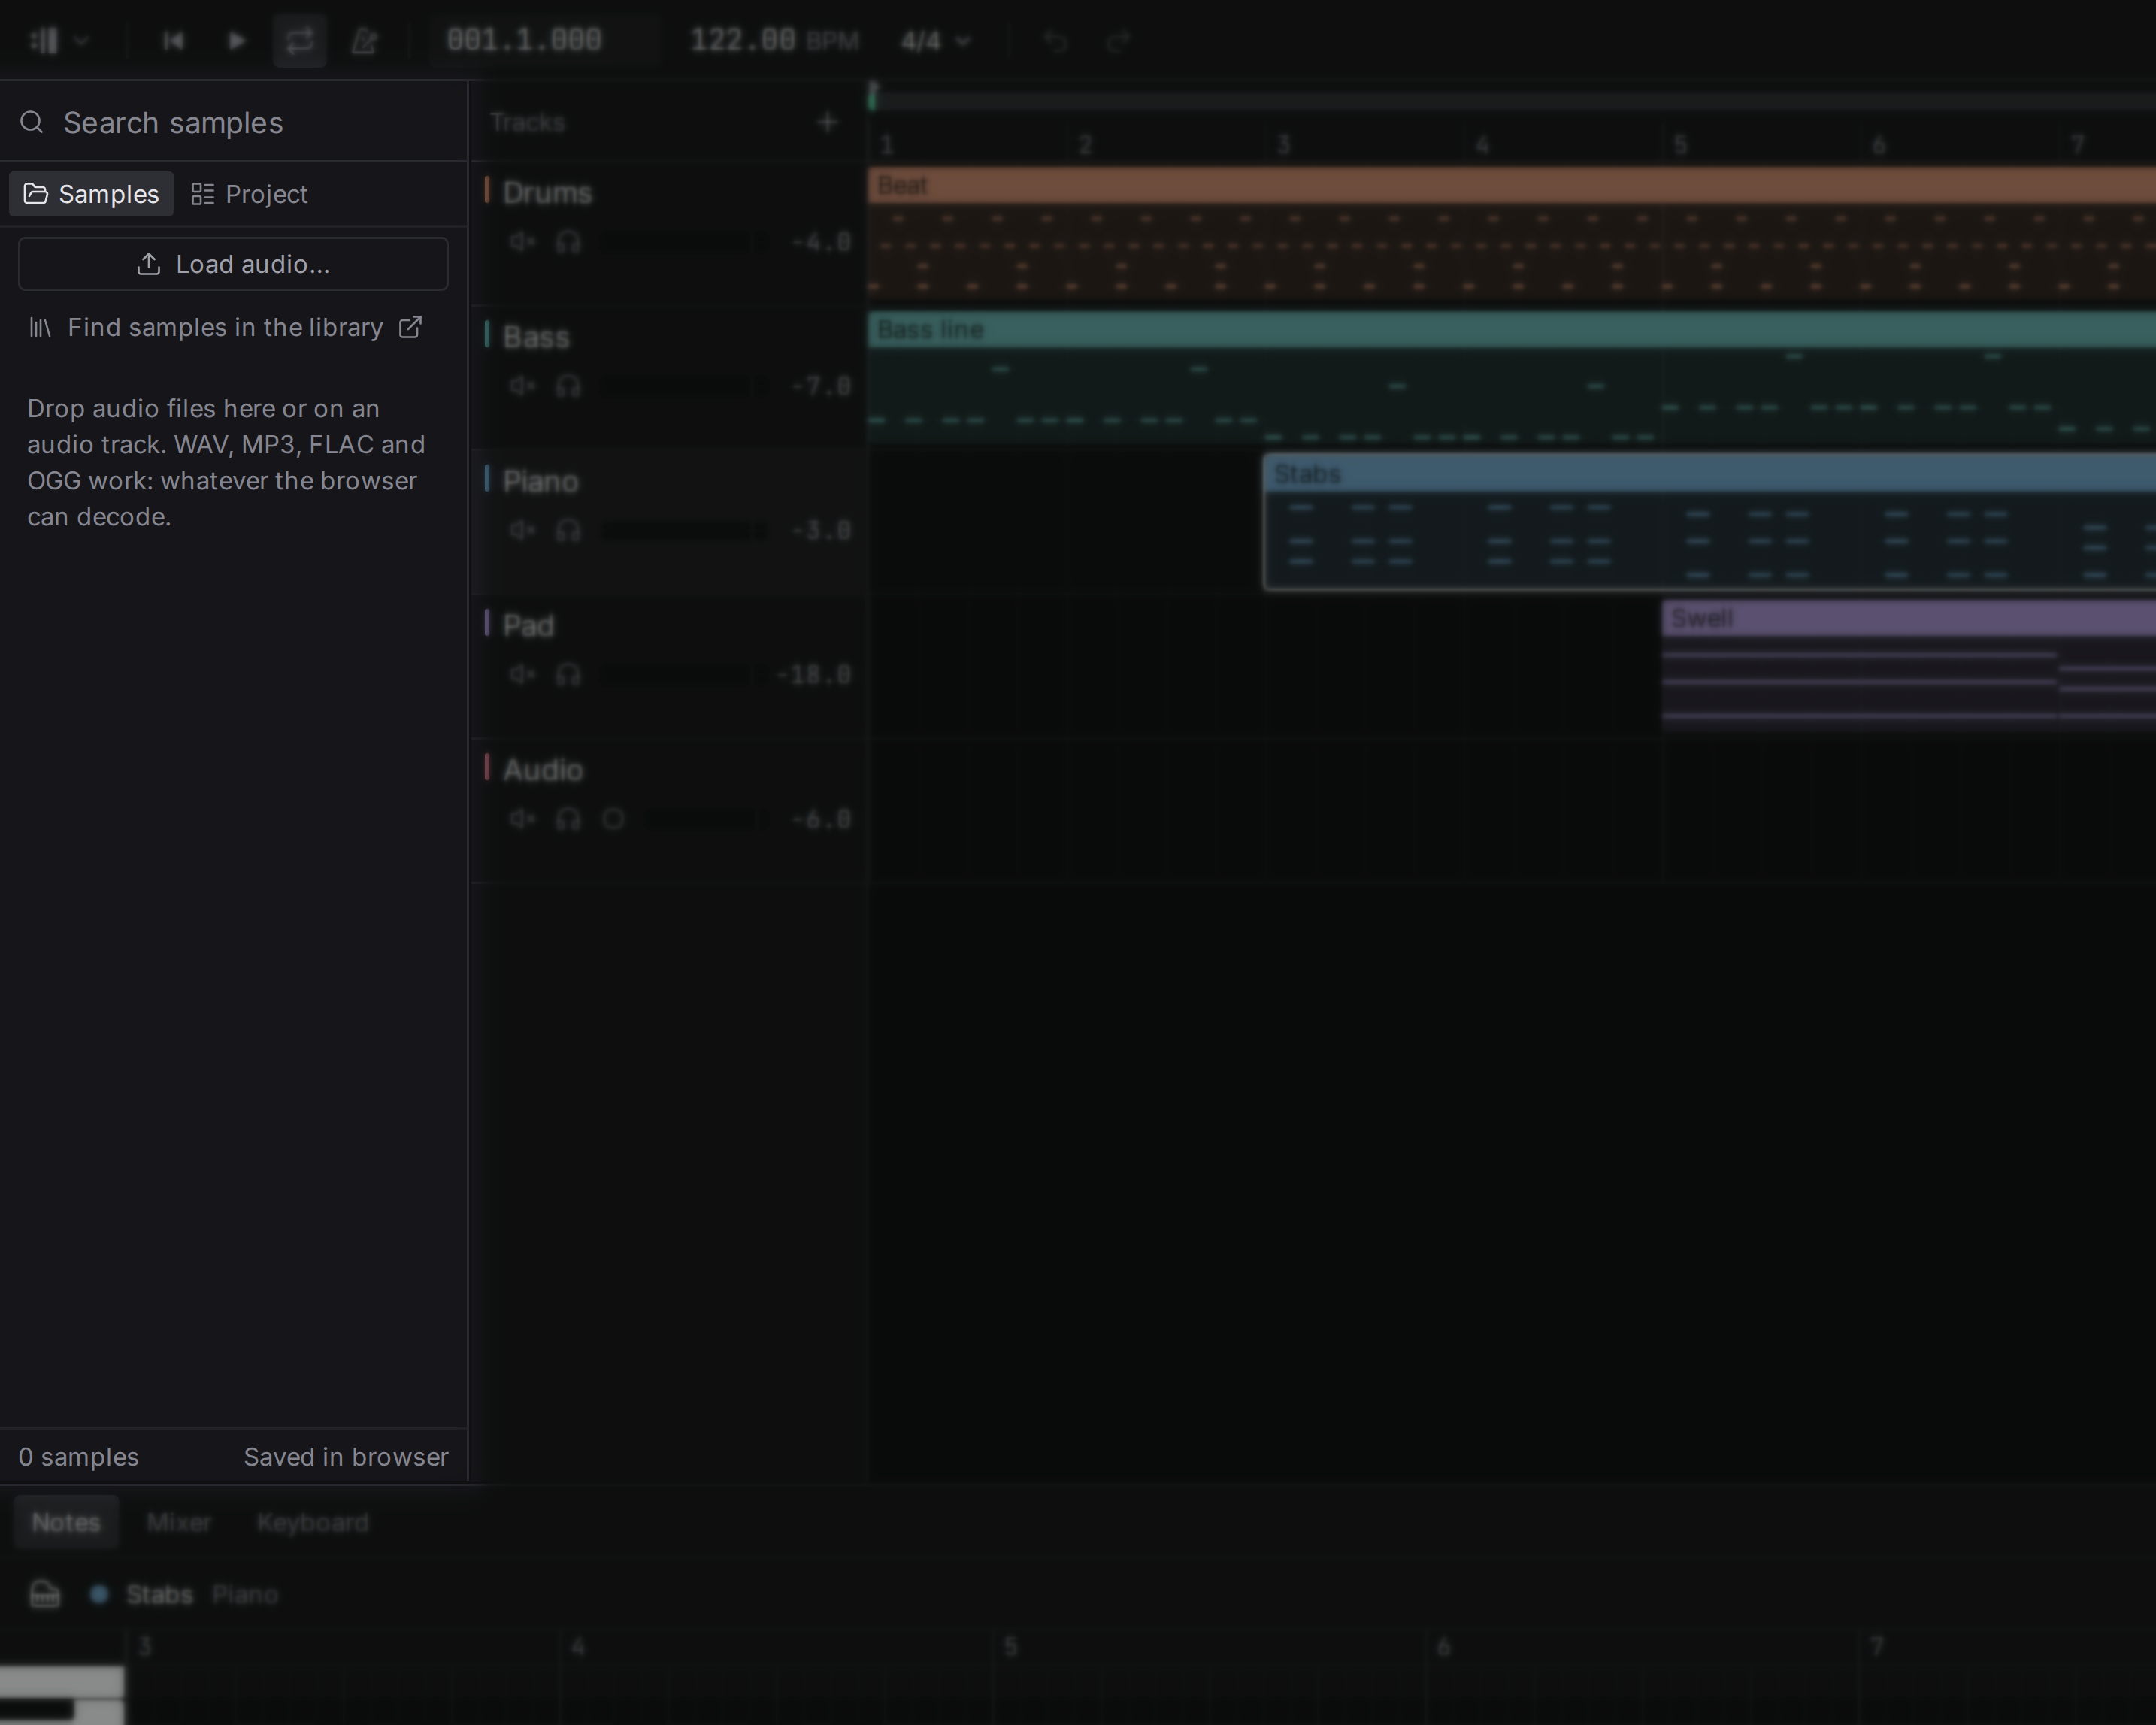Open the Keyboard bottom tab
Image resolution: width=2156 pixels, height=1725 pixels.
tap(313, 1522)
